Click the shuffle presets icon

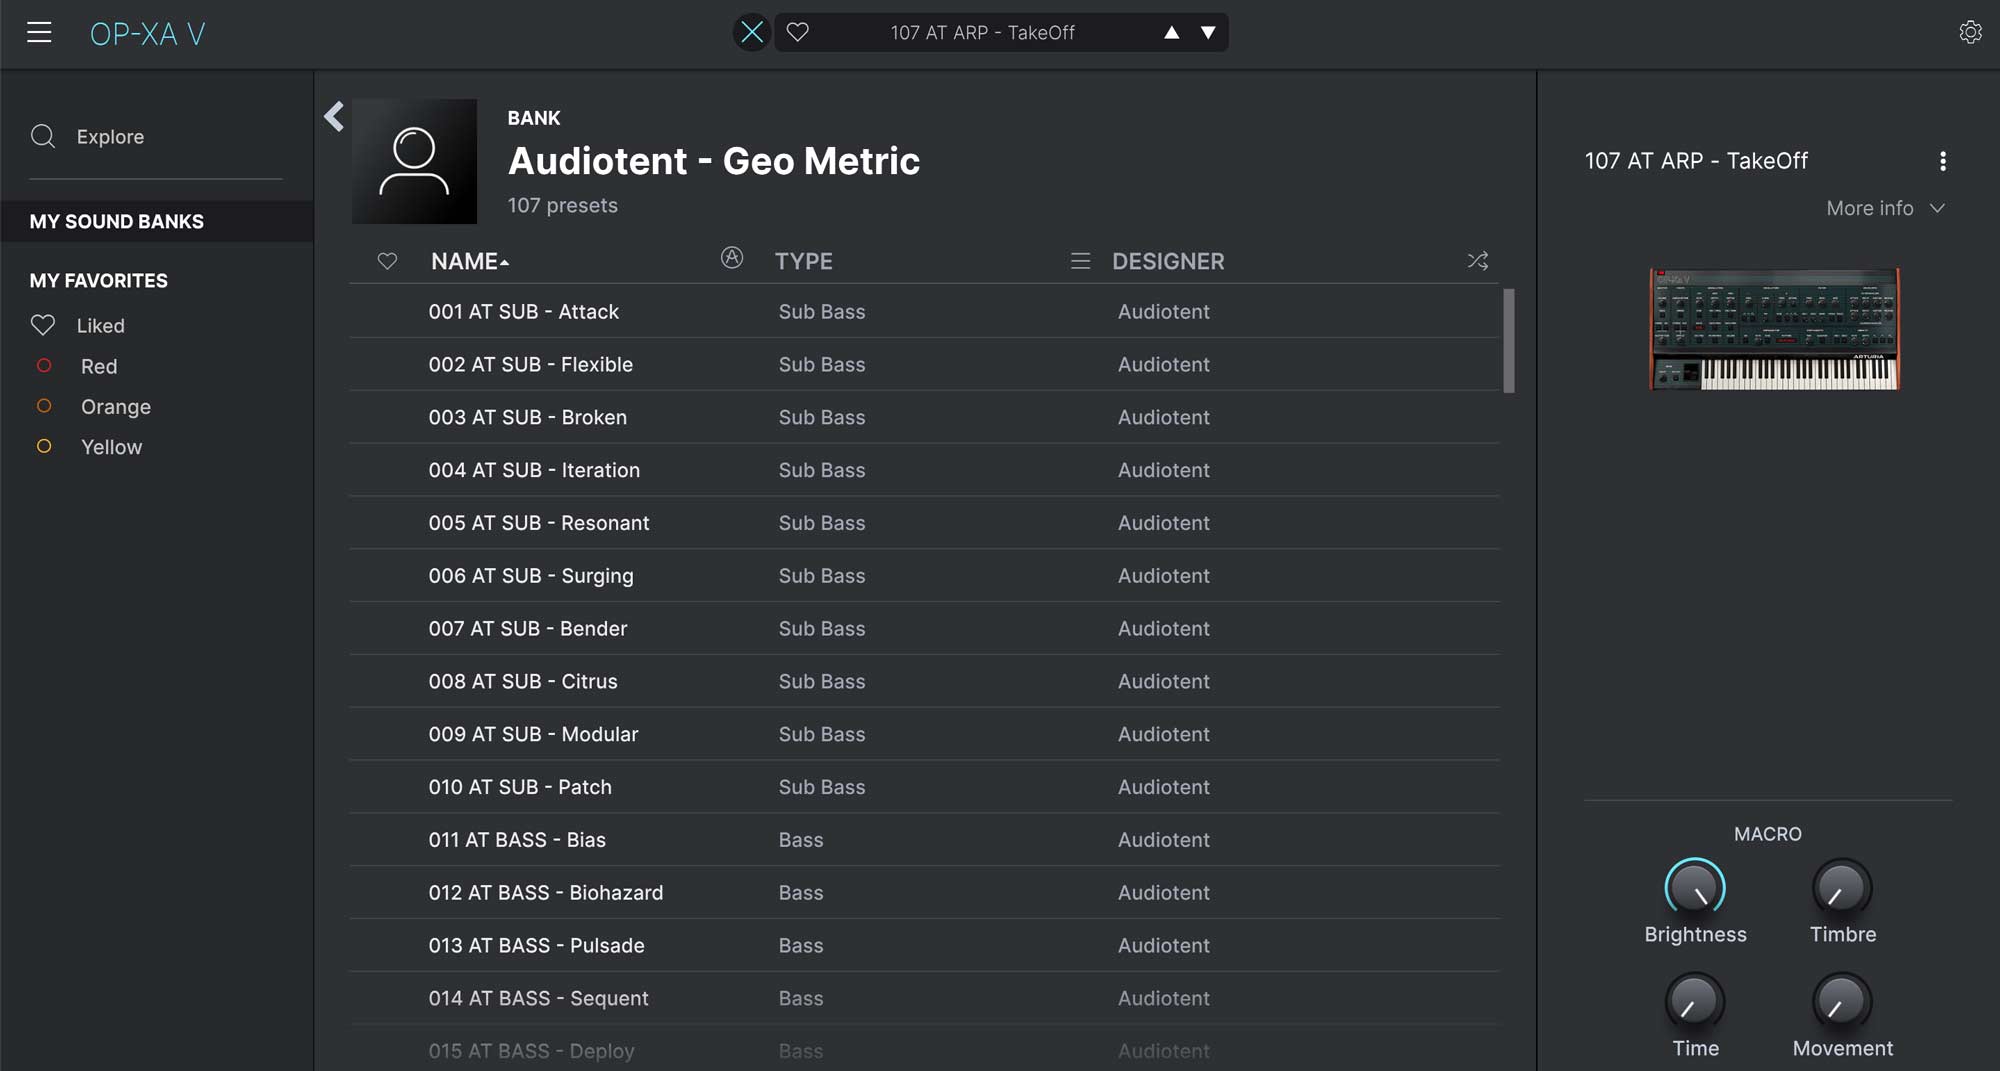1477,261
